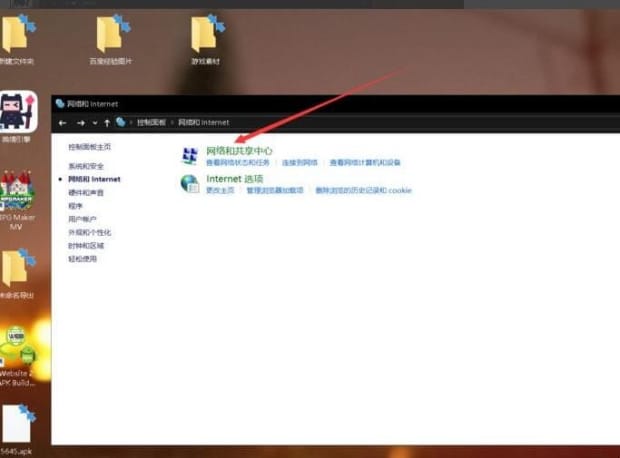Open the Internet 选项 globe icon

tap(189, 183)
